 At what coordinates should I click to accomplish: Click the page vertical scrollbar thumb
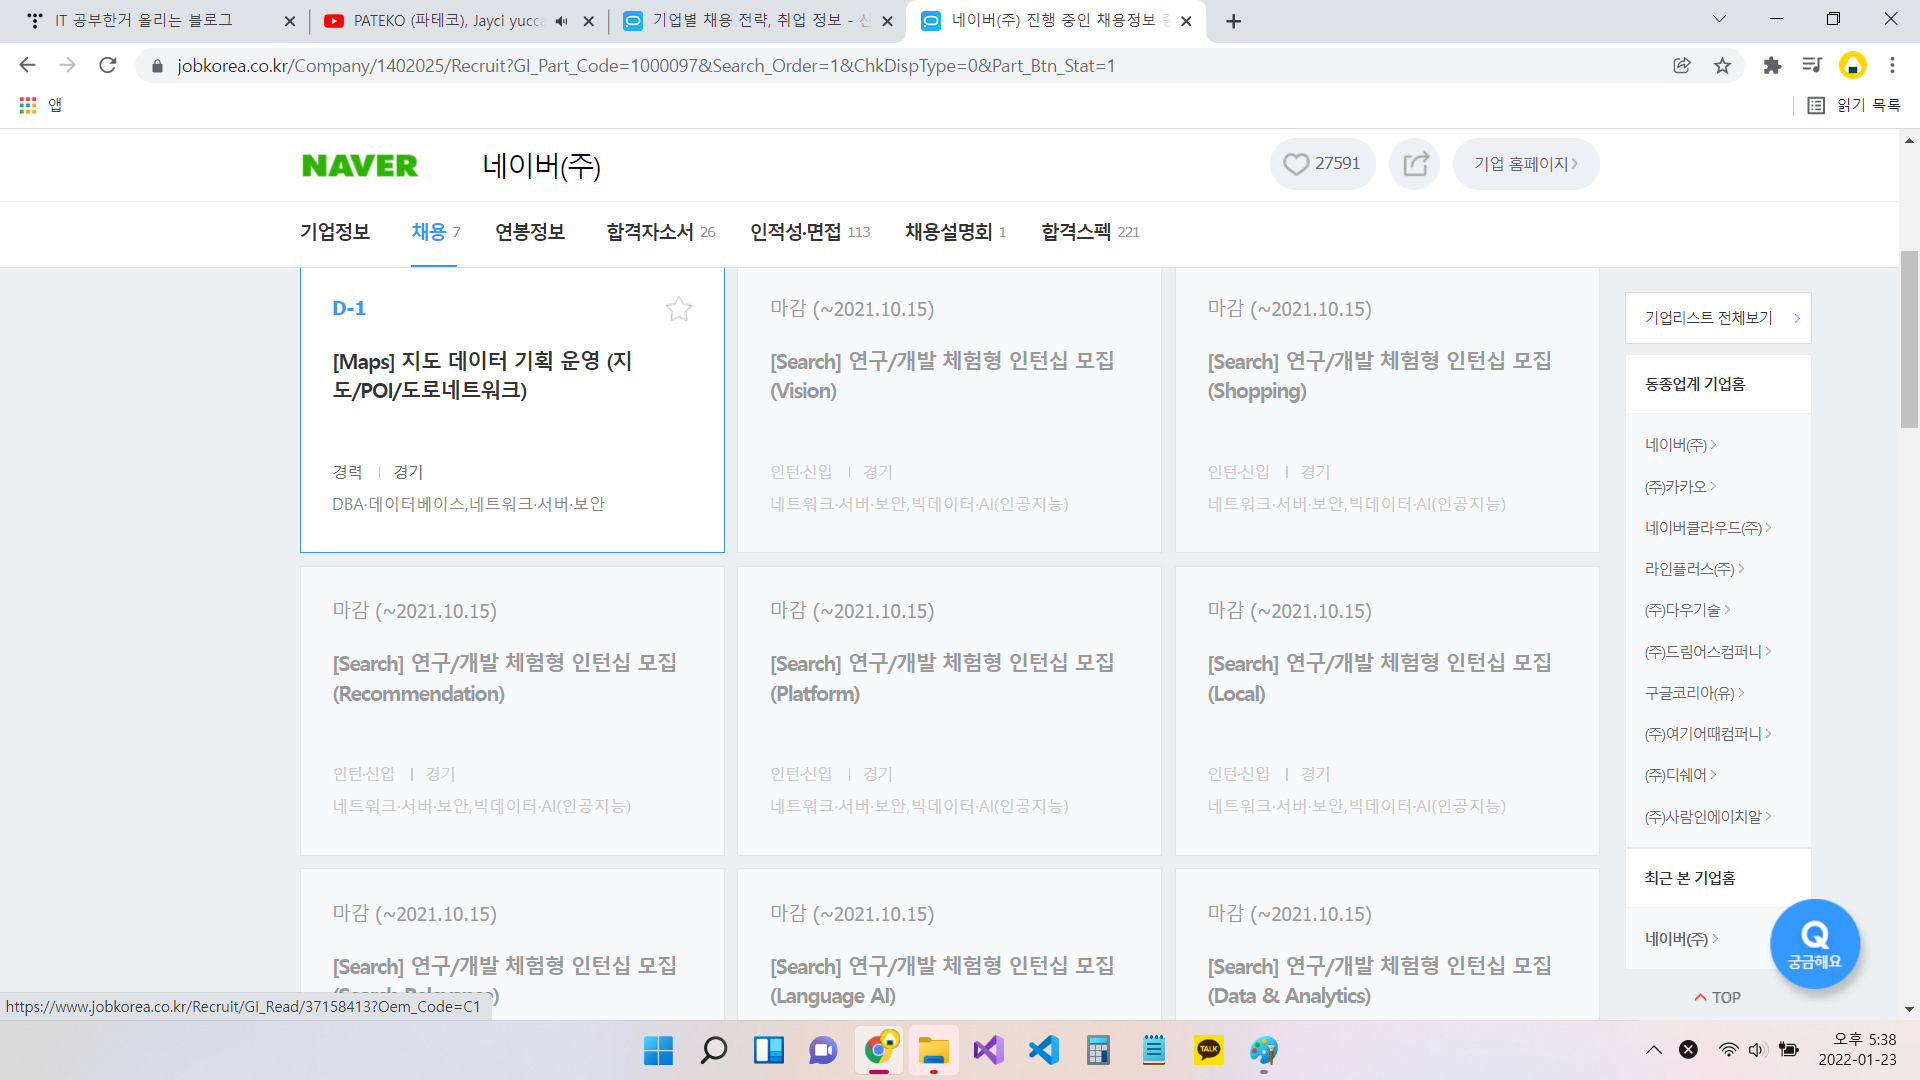pos(1909,340)
